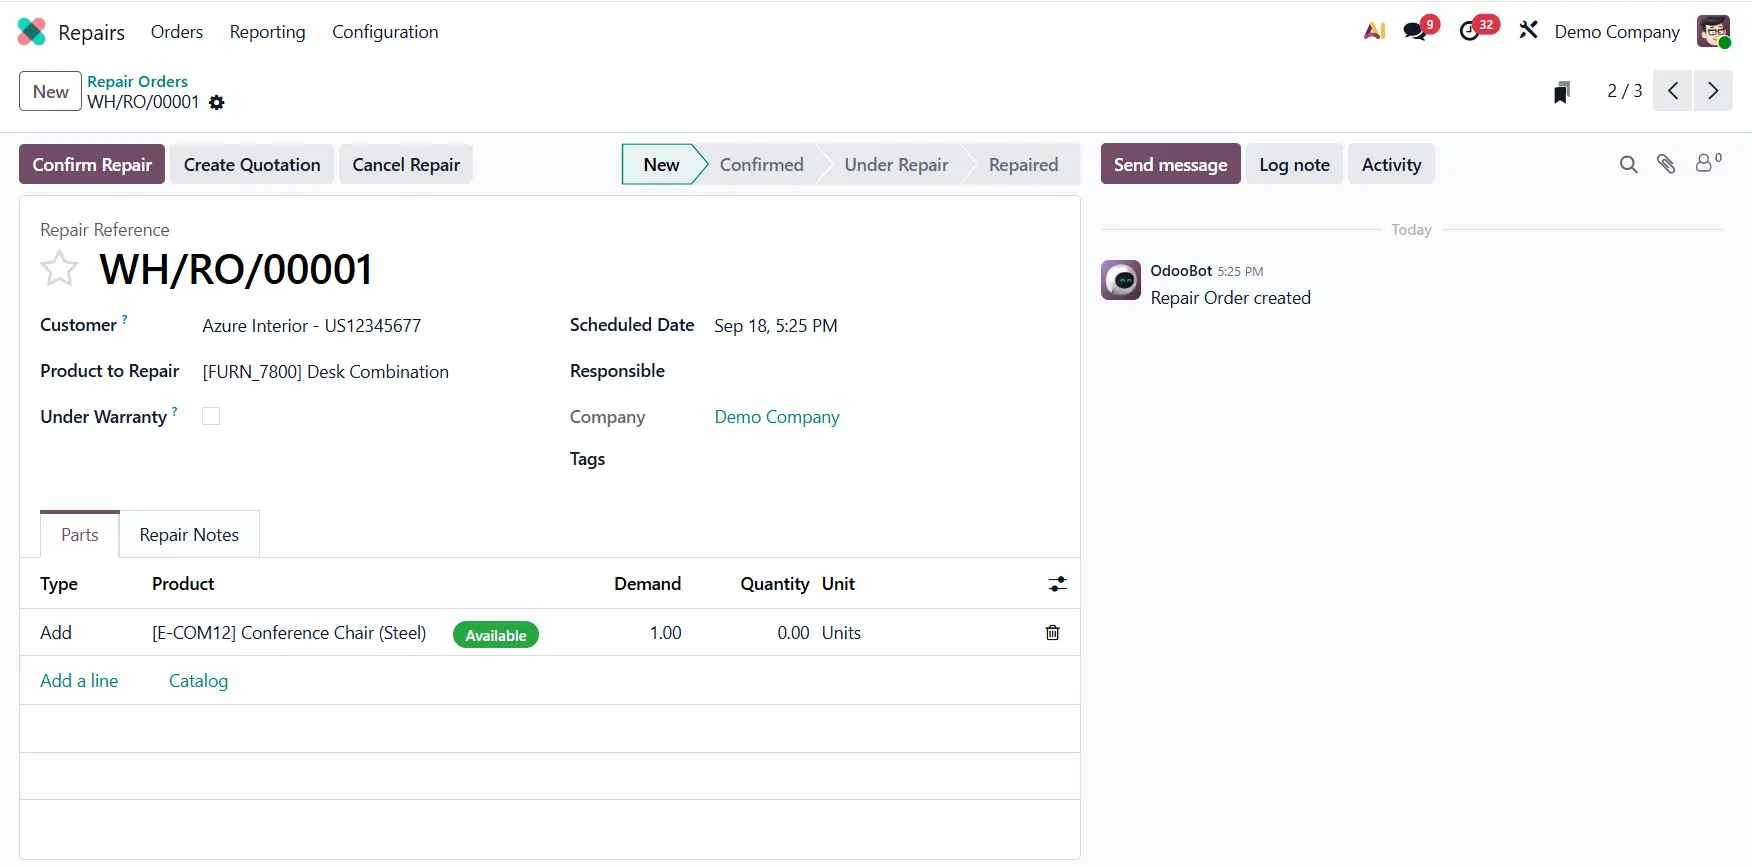Viewport: 1752px width, 867px height.
Task: Click Send message in chatter
Action: (1171, 164)
